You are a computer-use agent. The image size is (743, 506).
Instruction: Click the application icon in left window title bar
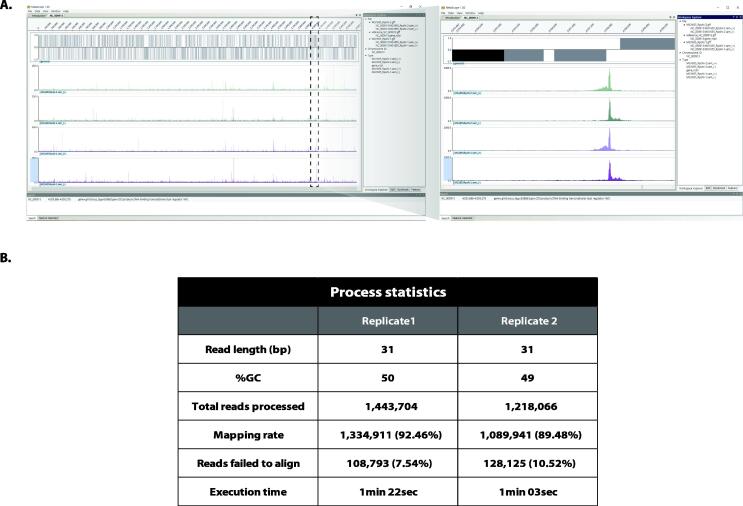pyautogui.click(x=29, y=7)
